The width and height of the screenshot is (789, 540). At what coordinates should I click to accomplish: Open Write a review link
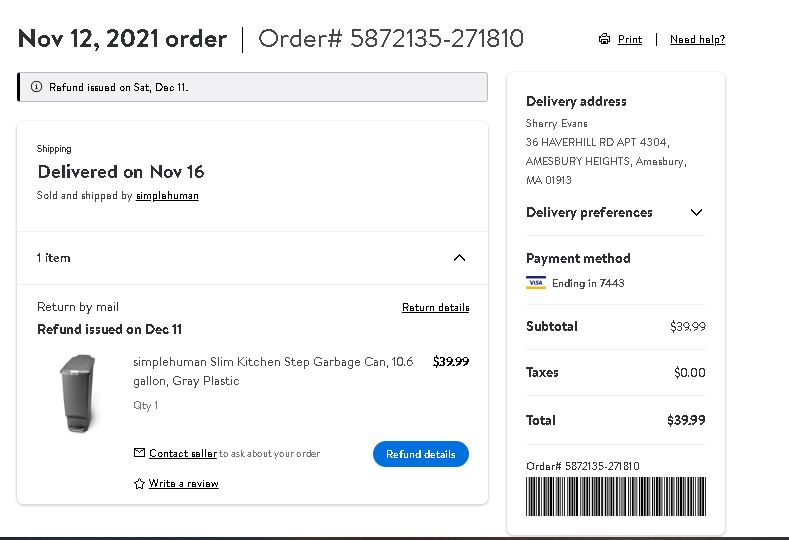point(183,483)
